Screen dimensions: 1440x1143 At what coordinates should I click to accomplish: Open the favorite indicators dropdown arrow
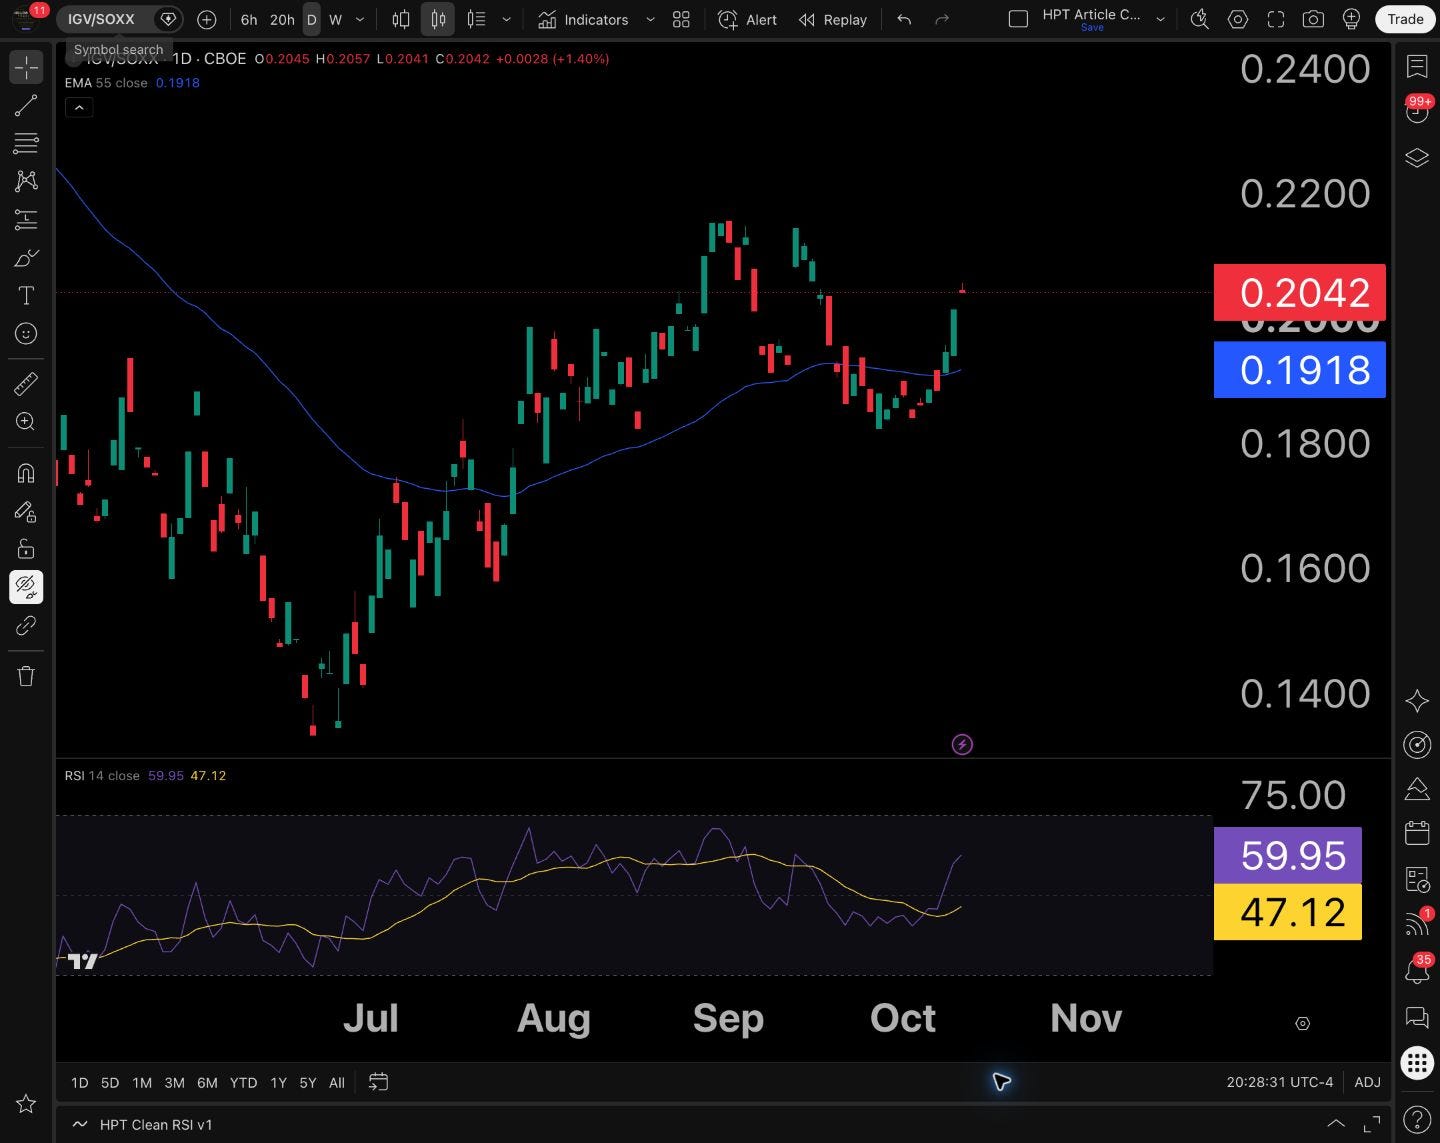tap(651, 19)
